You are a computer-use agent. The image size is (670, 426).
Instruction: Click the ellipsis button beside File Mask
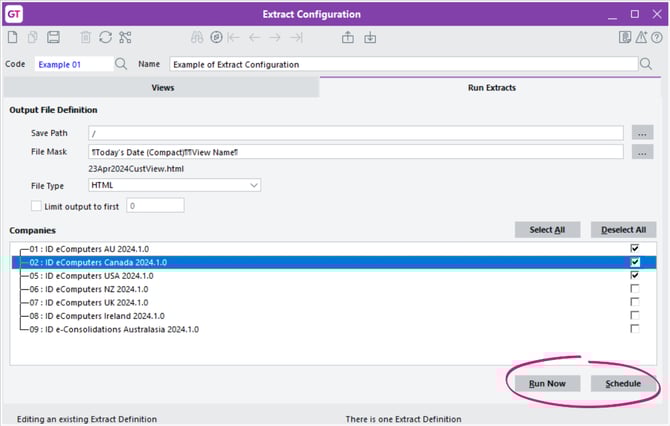[x=642, y=152]
